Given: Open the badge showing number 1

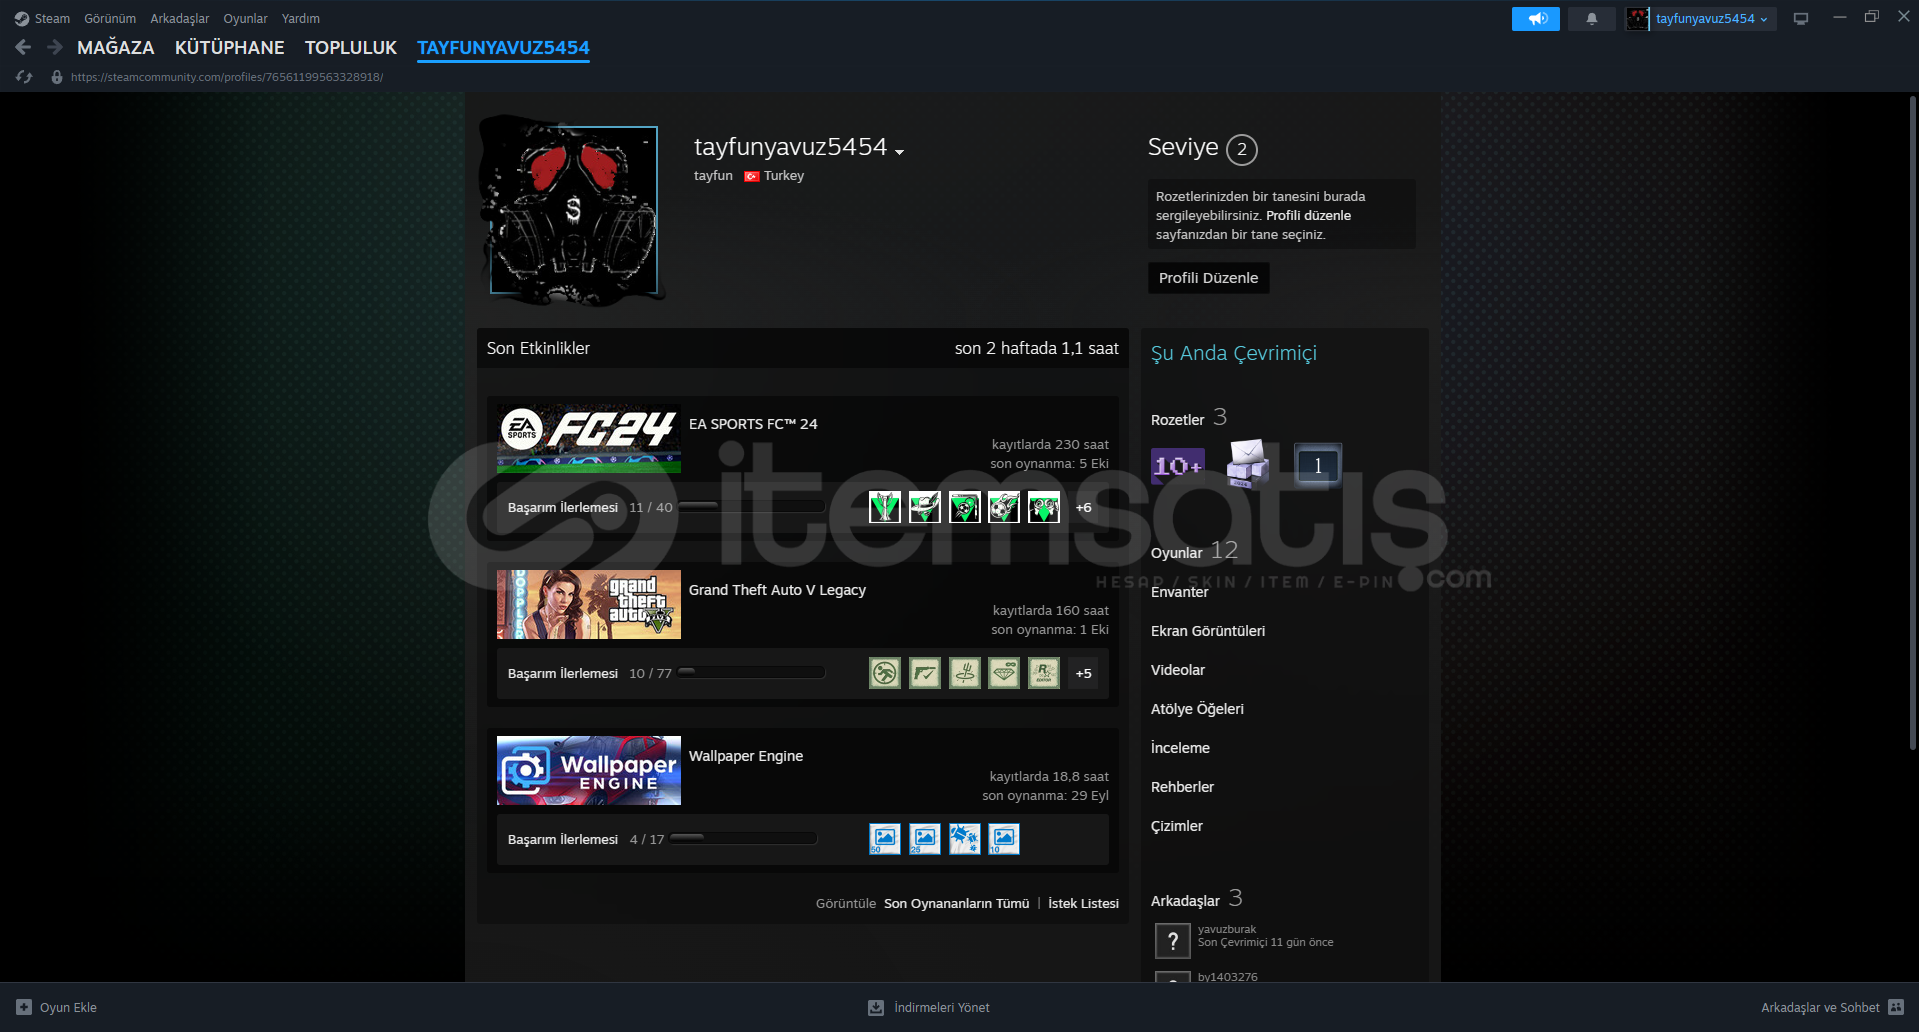Looking at the screenshot, I should click(x=1318, y=465).
